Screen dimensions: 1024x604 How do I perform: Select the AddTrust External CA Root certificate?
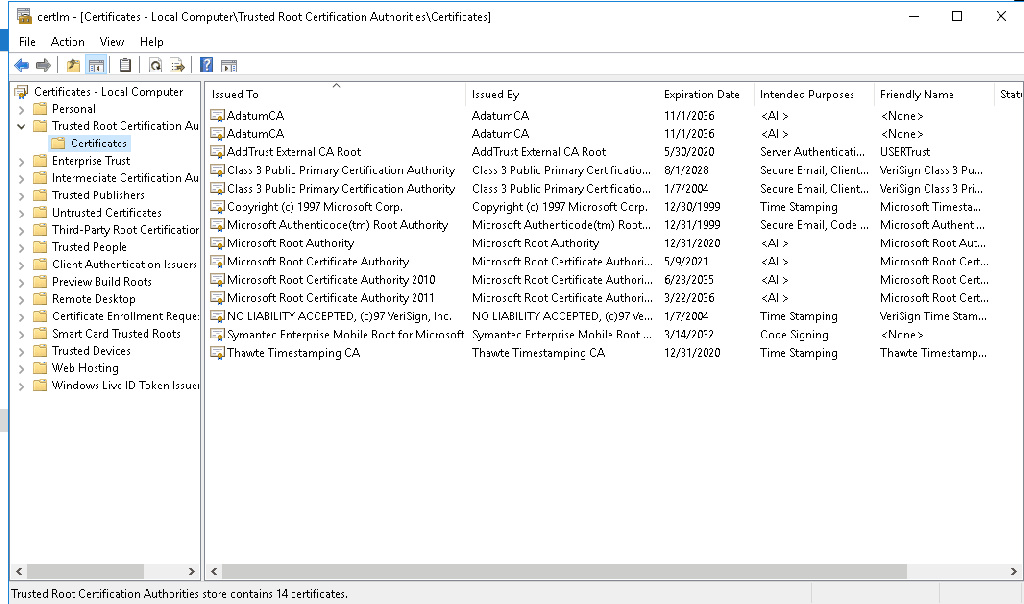coord(293,152)
